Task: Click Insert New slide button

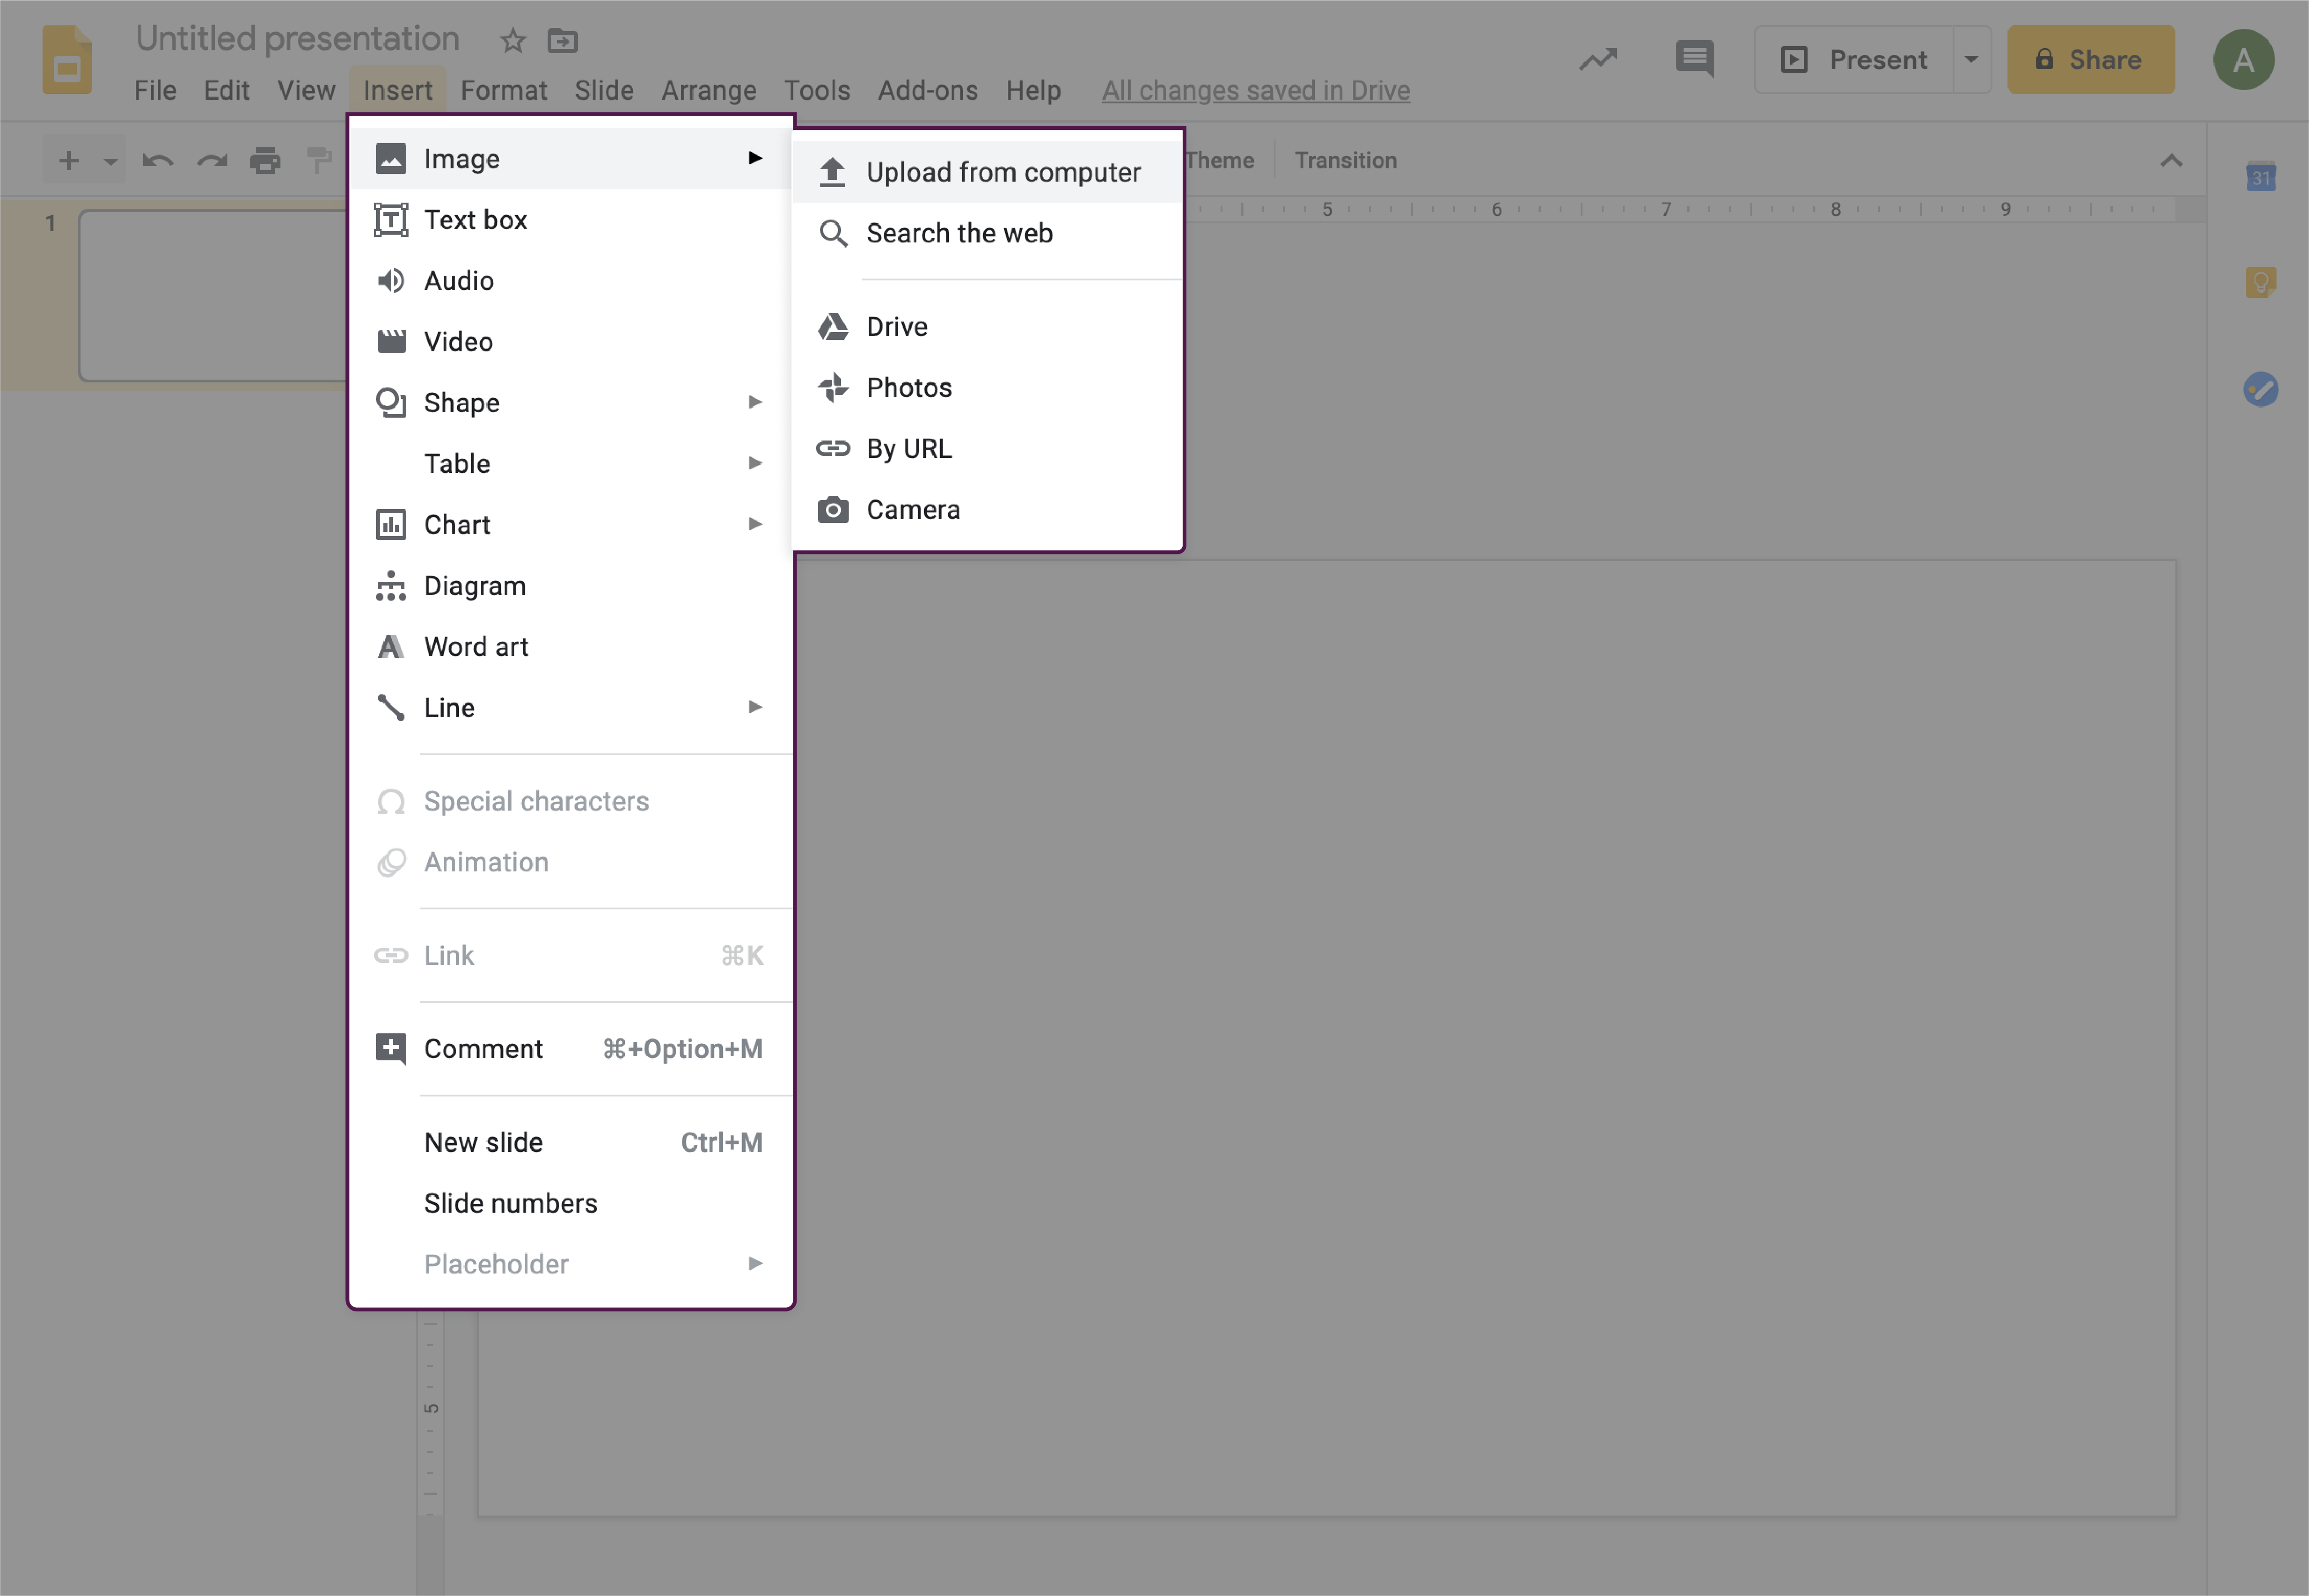Action: coord(483,1142)
